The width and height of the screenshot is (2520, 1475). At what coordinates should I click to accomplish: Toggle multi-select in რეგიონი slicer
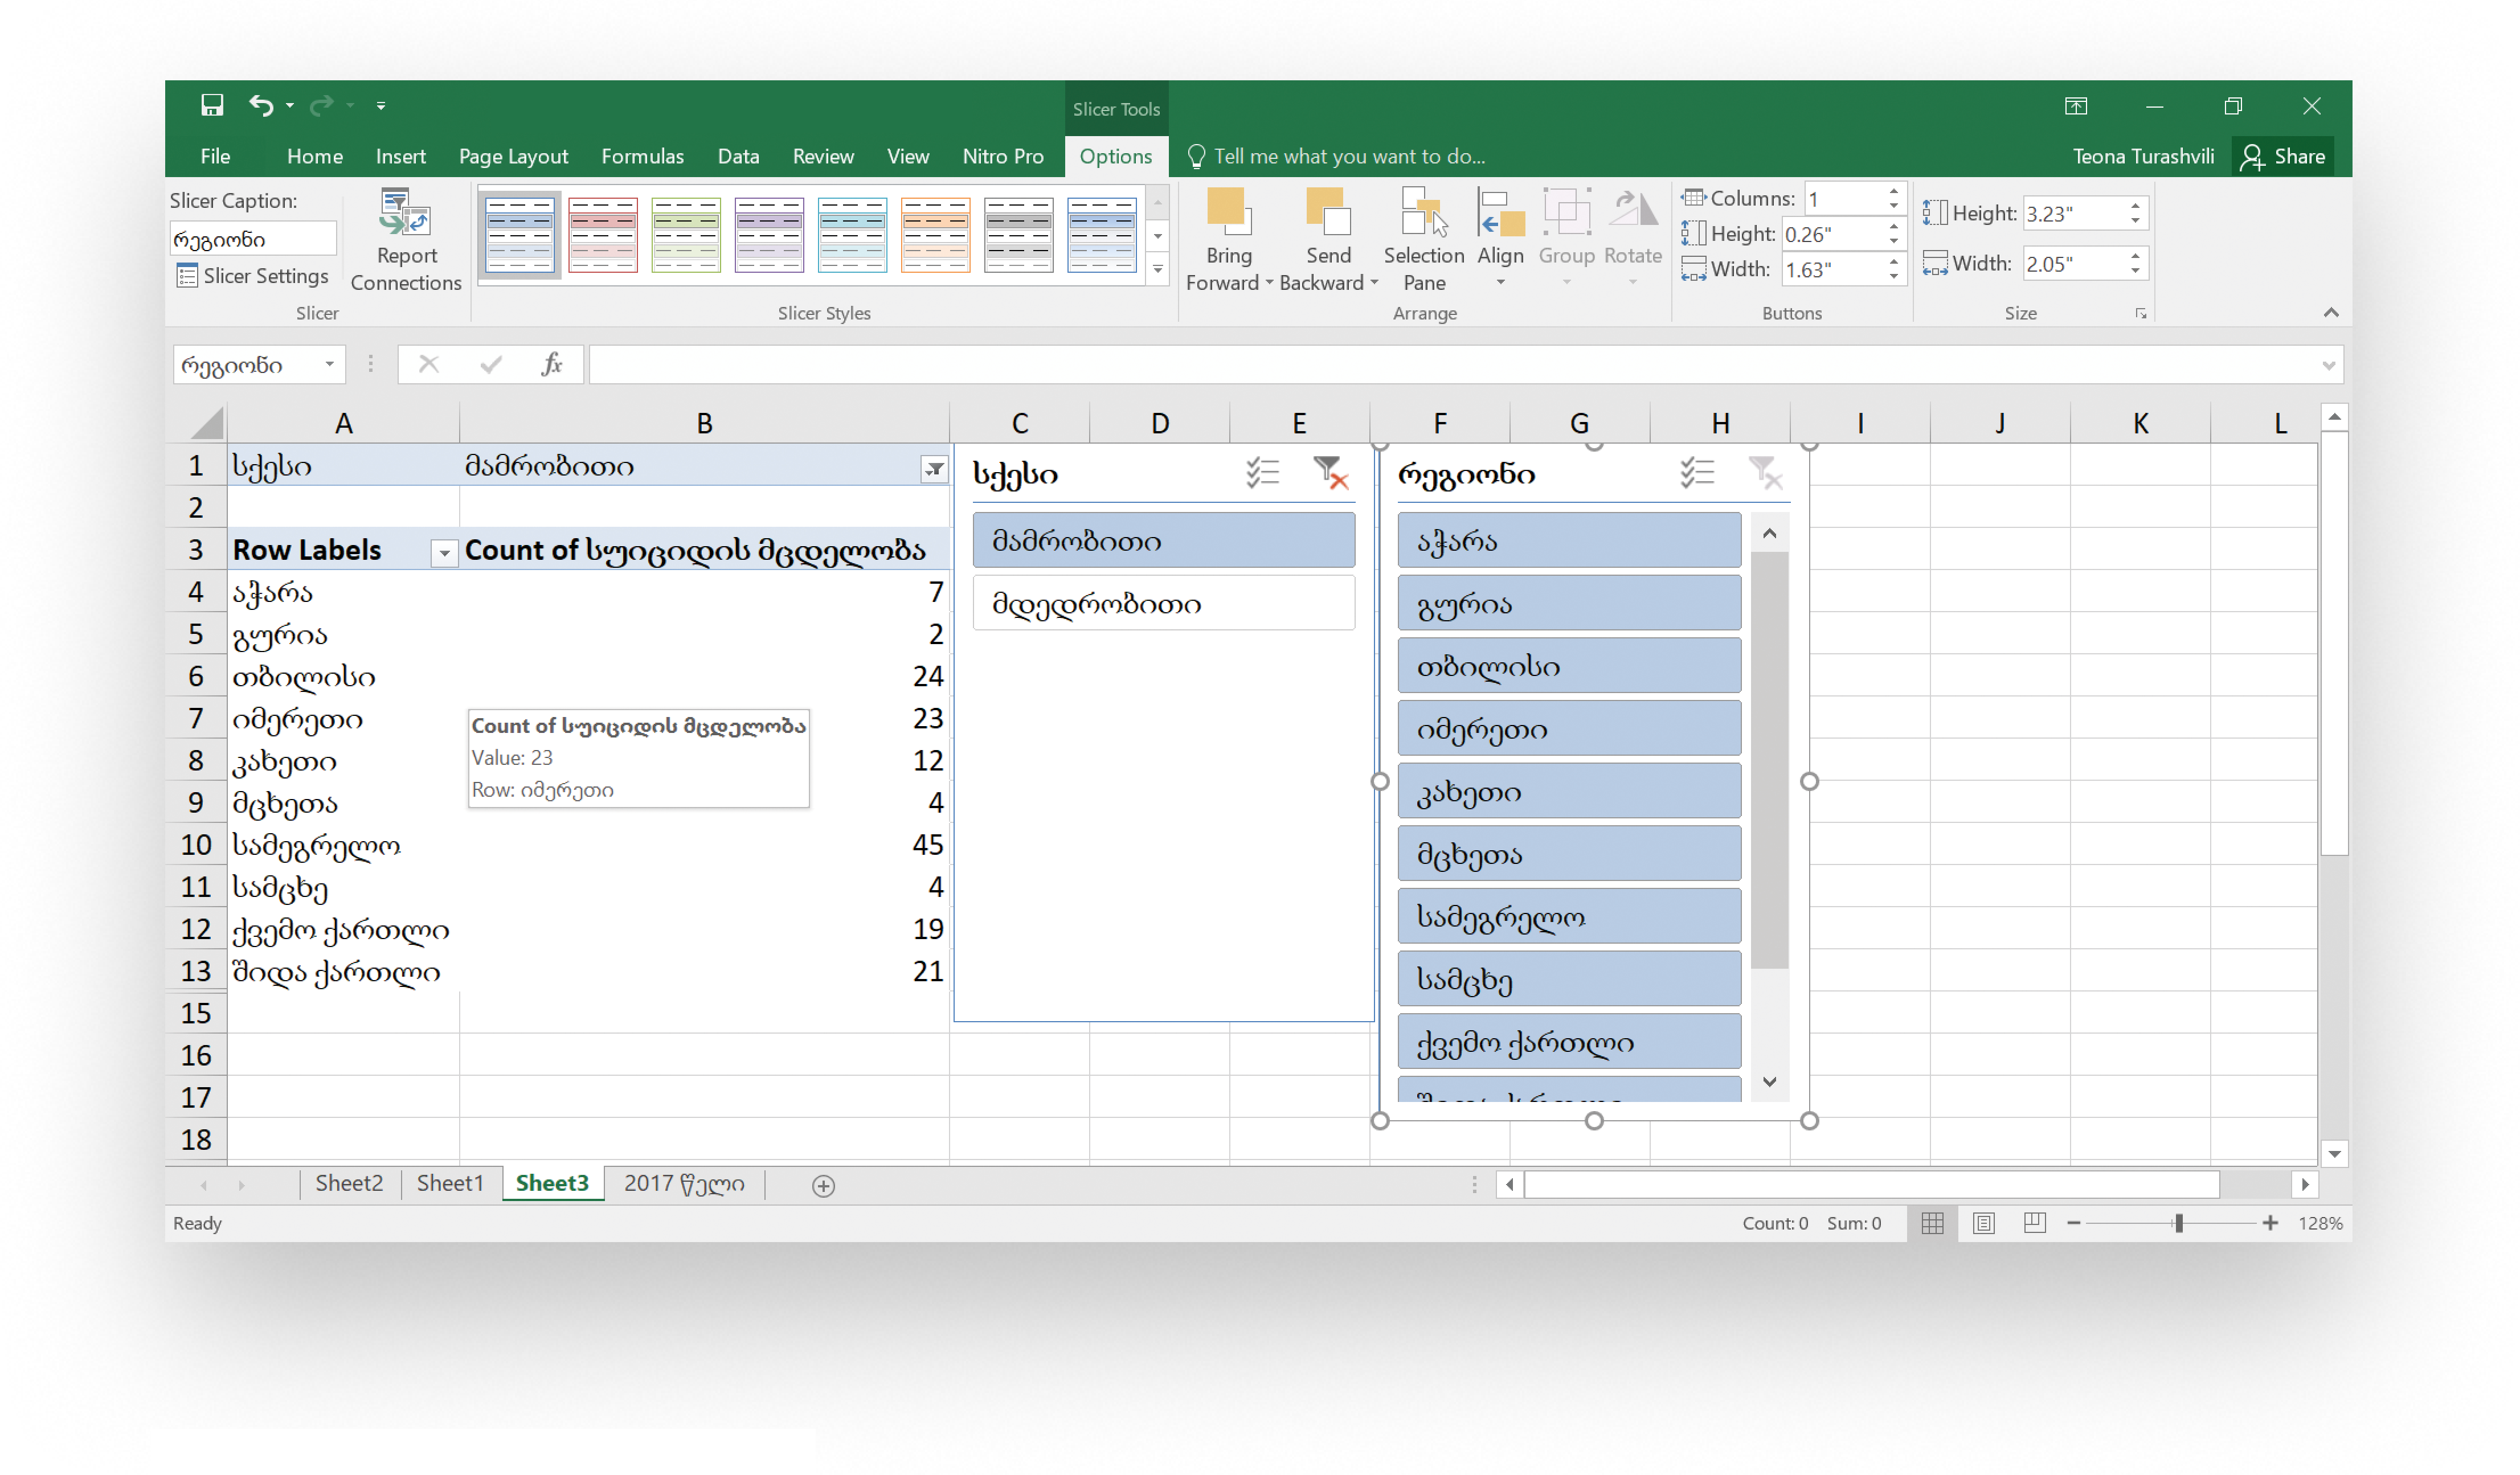pyautogui.click(x=1697, y=473)
